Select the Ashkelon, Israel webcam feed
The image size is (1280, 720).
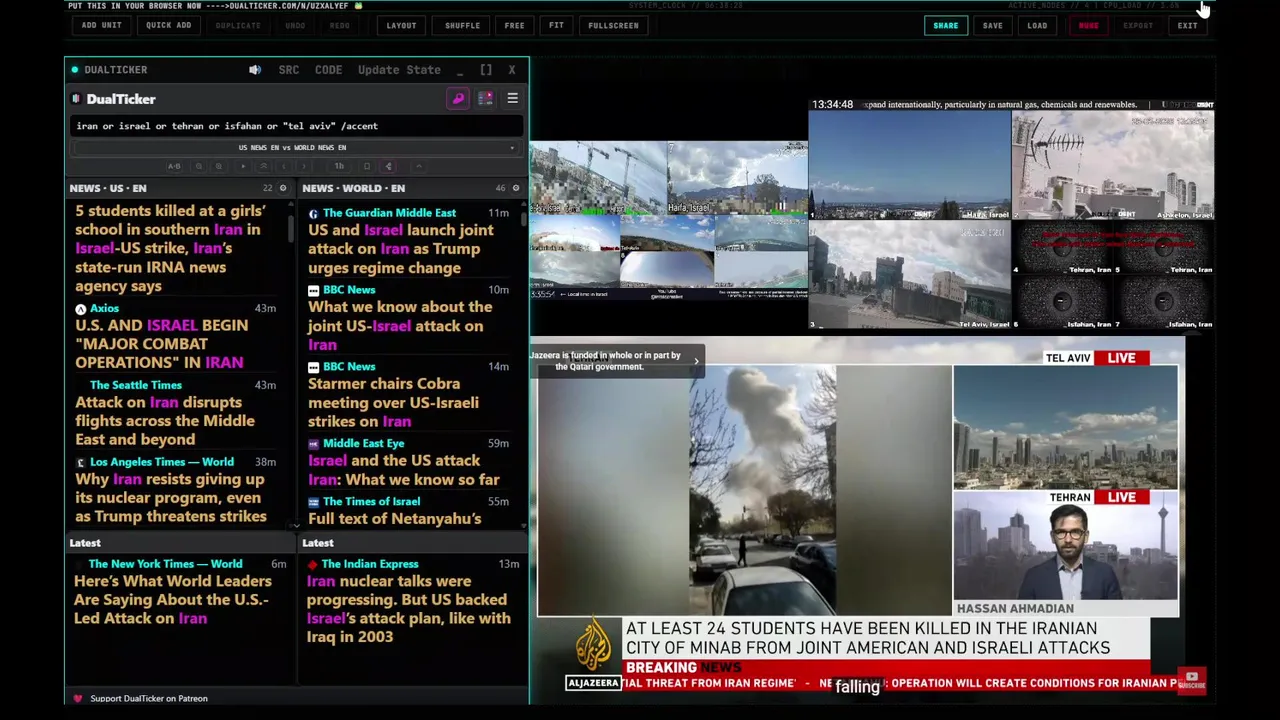[1113, 165]
